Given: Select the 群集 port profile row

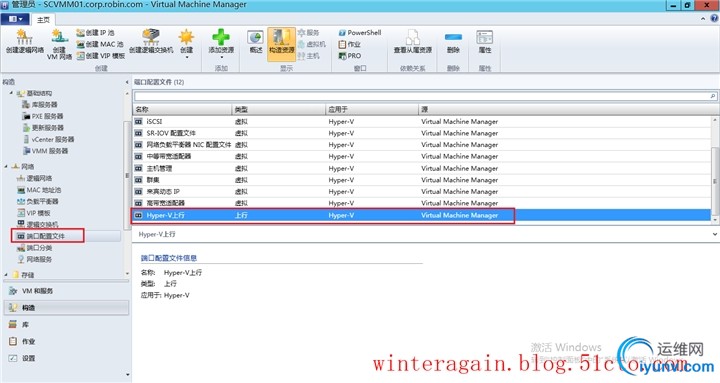Looking at the screenshot, I should coord(422,180).
